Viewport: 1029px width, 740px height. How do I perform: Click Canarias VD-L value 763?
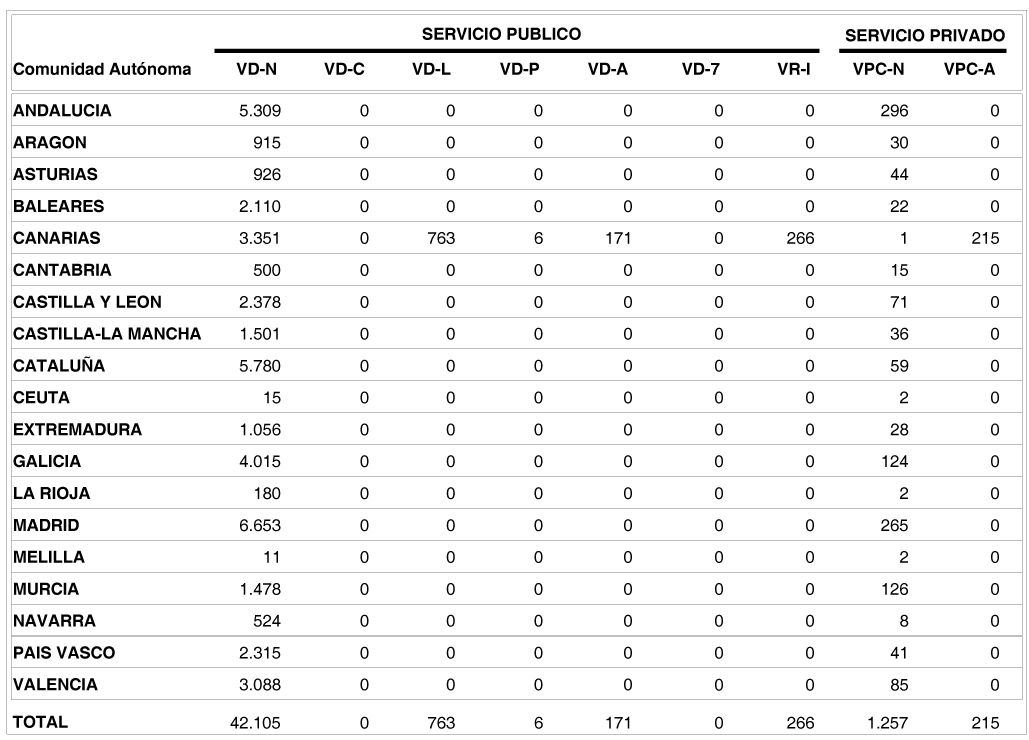pyautogui.click(x=446, y=238)
